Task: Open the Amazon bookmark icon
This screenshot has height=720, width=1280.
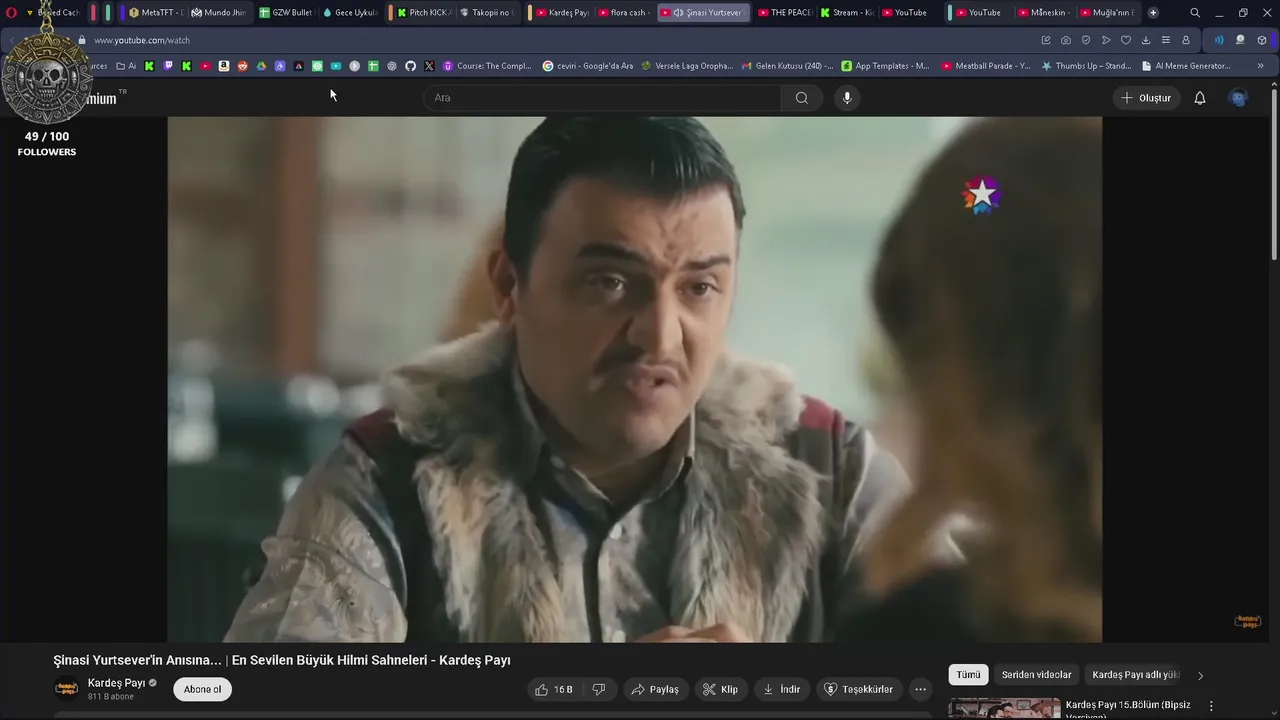Action: (x=224, y=66)
